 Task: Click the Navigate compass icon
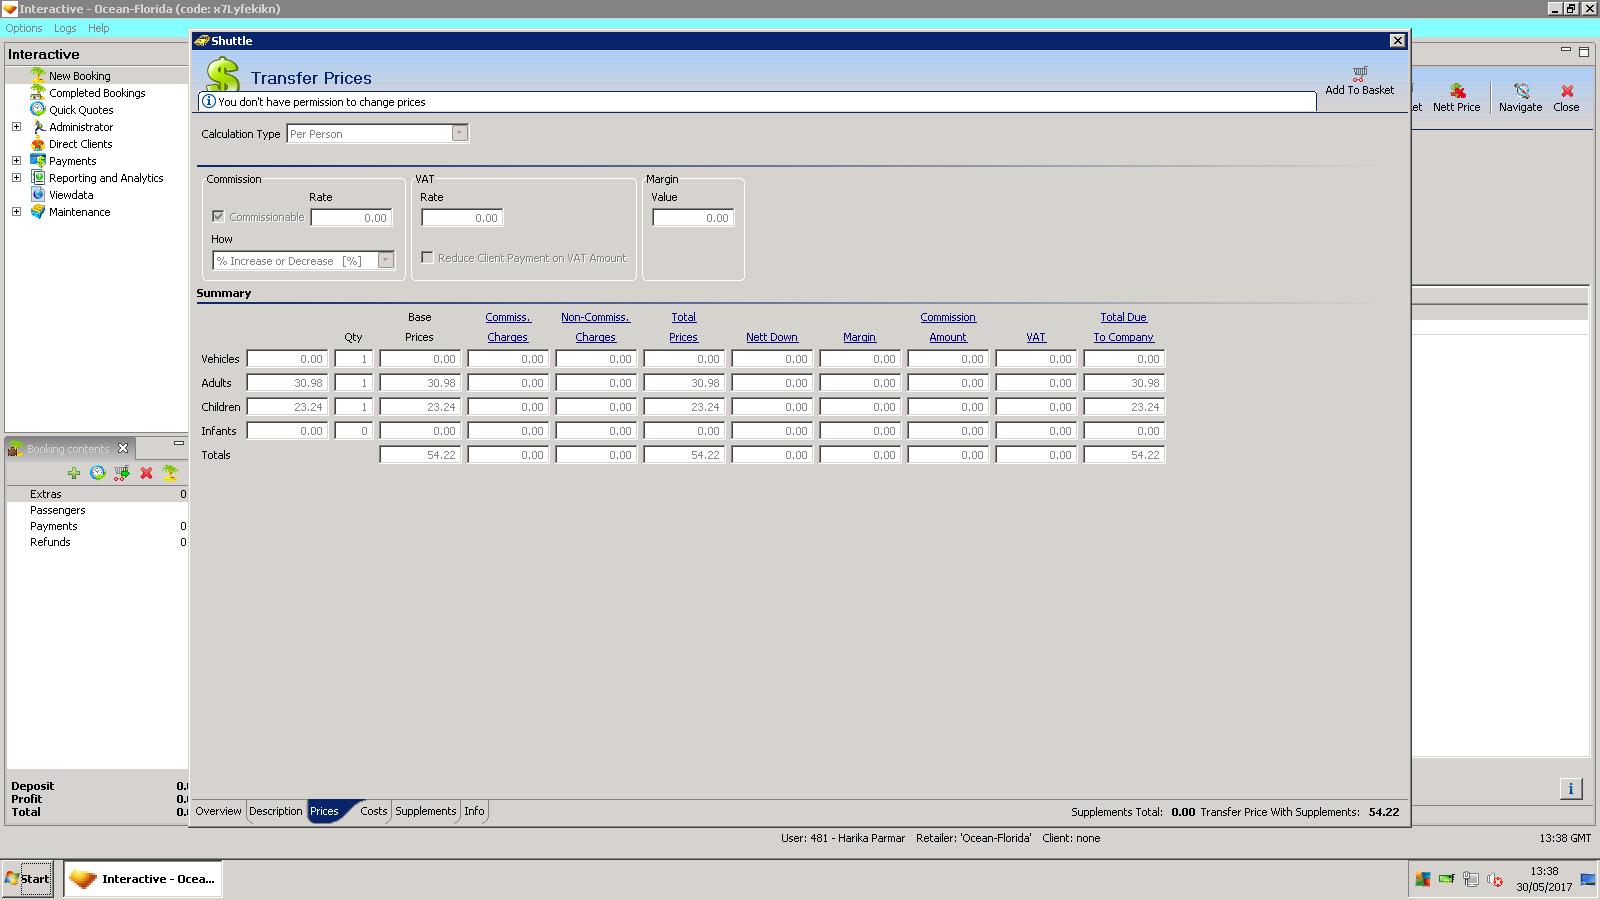tap(1521, 91)
